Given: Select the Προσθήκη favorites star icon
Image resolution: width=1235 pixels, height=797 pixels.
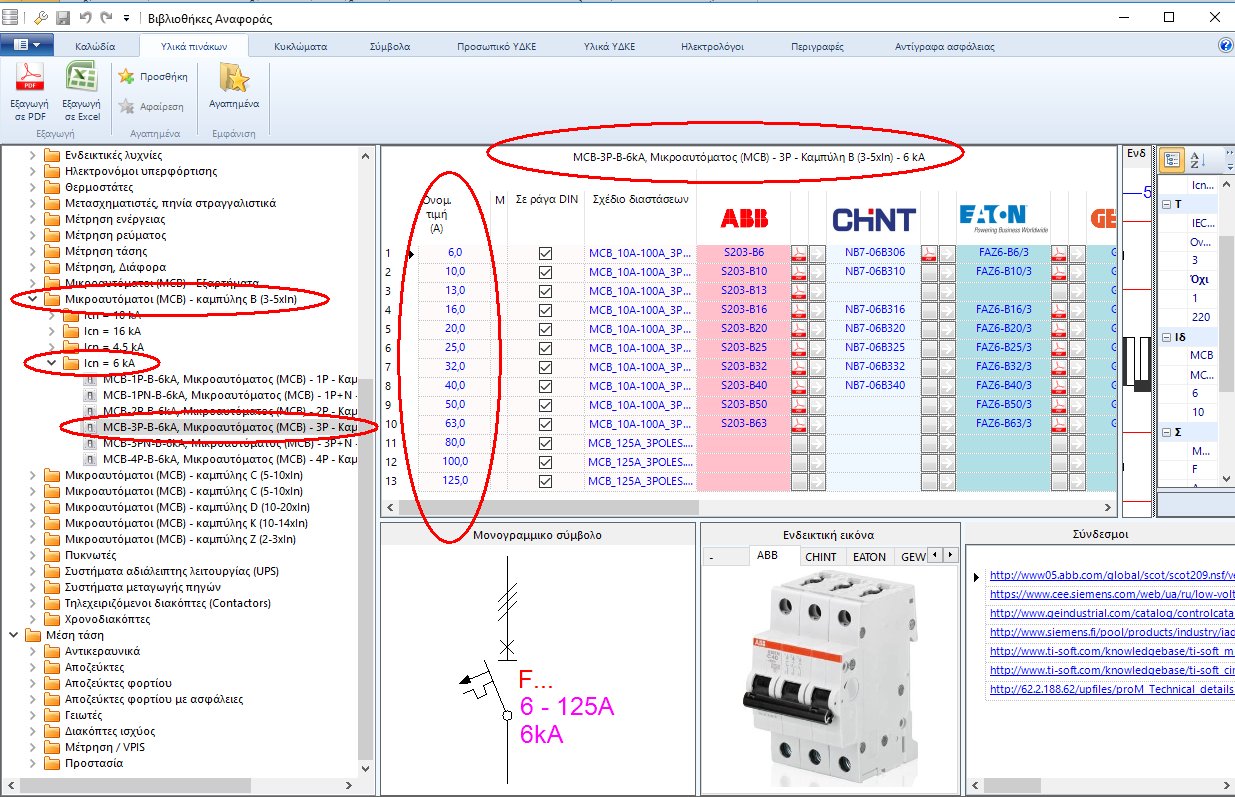Looking at the screenshot, I should (x=128, y=75).
